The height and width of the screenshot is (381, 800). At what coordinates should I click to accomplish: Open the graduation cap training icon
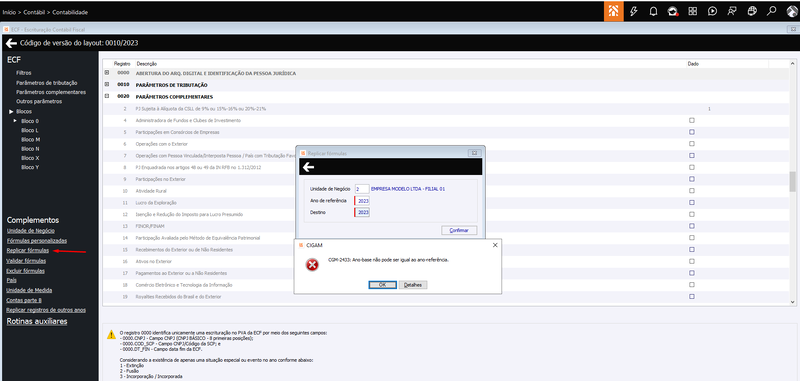[x=673, y=11]
